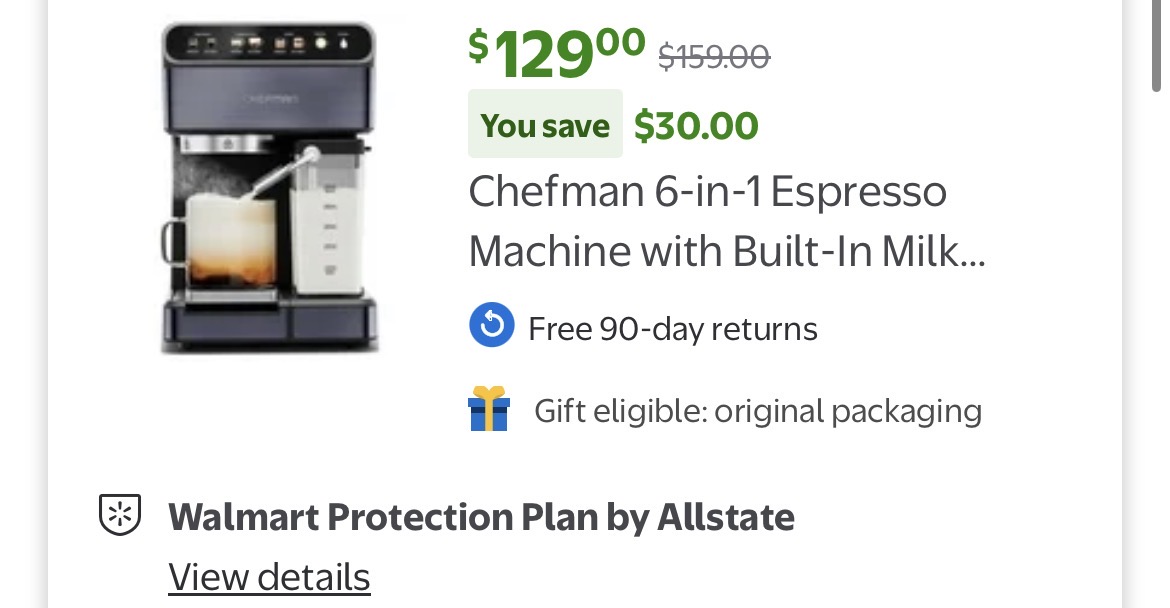Click the control panel on machine photo
The height and width of the screenshot is (608, 1170).
coord(268,44)
